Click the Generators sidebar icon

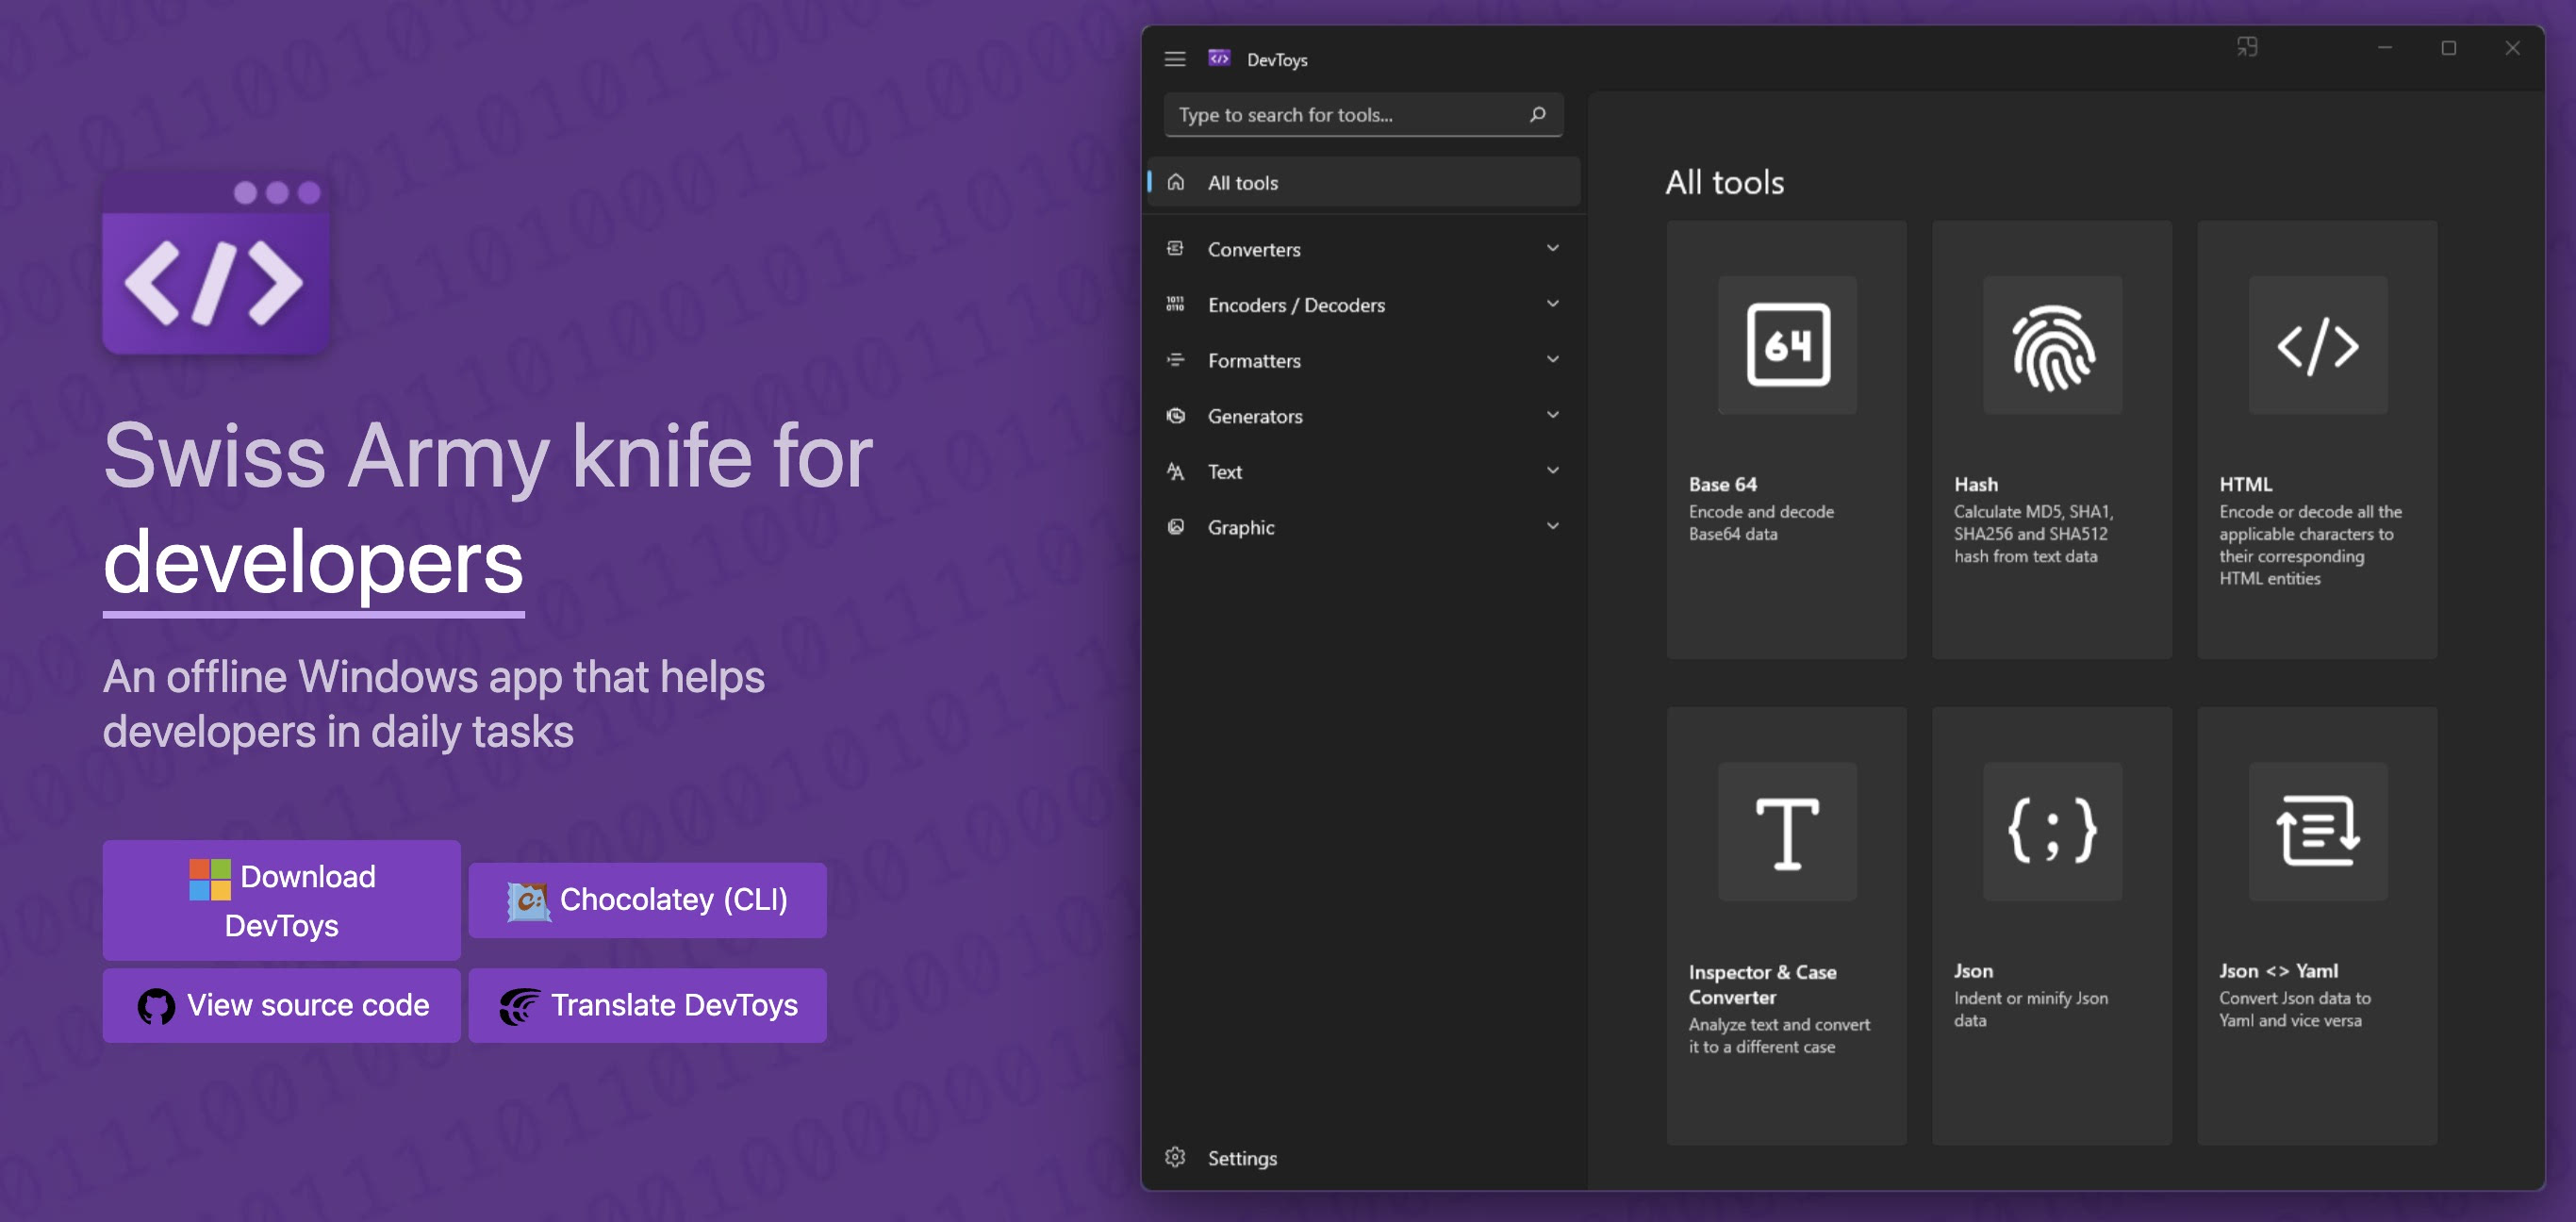[1176, 415]
